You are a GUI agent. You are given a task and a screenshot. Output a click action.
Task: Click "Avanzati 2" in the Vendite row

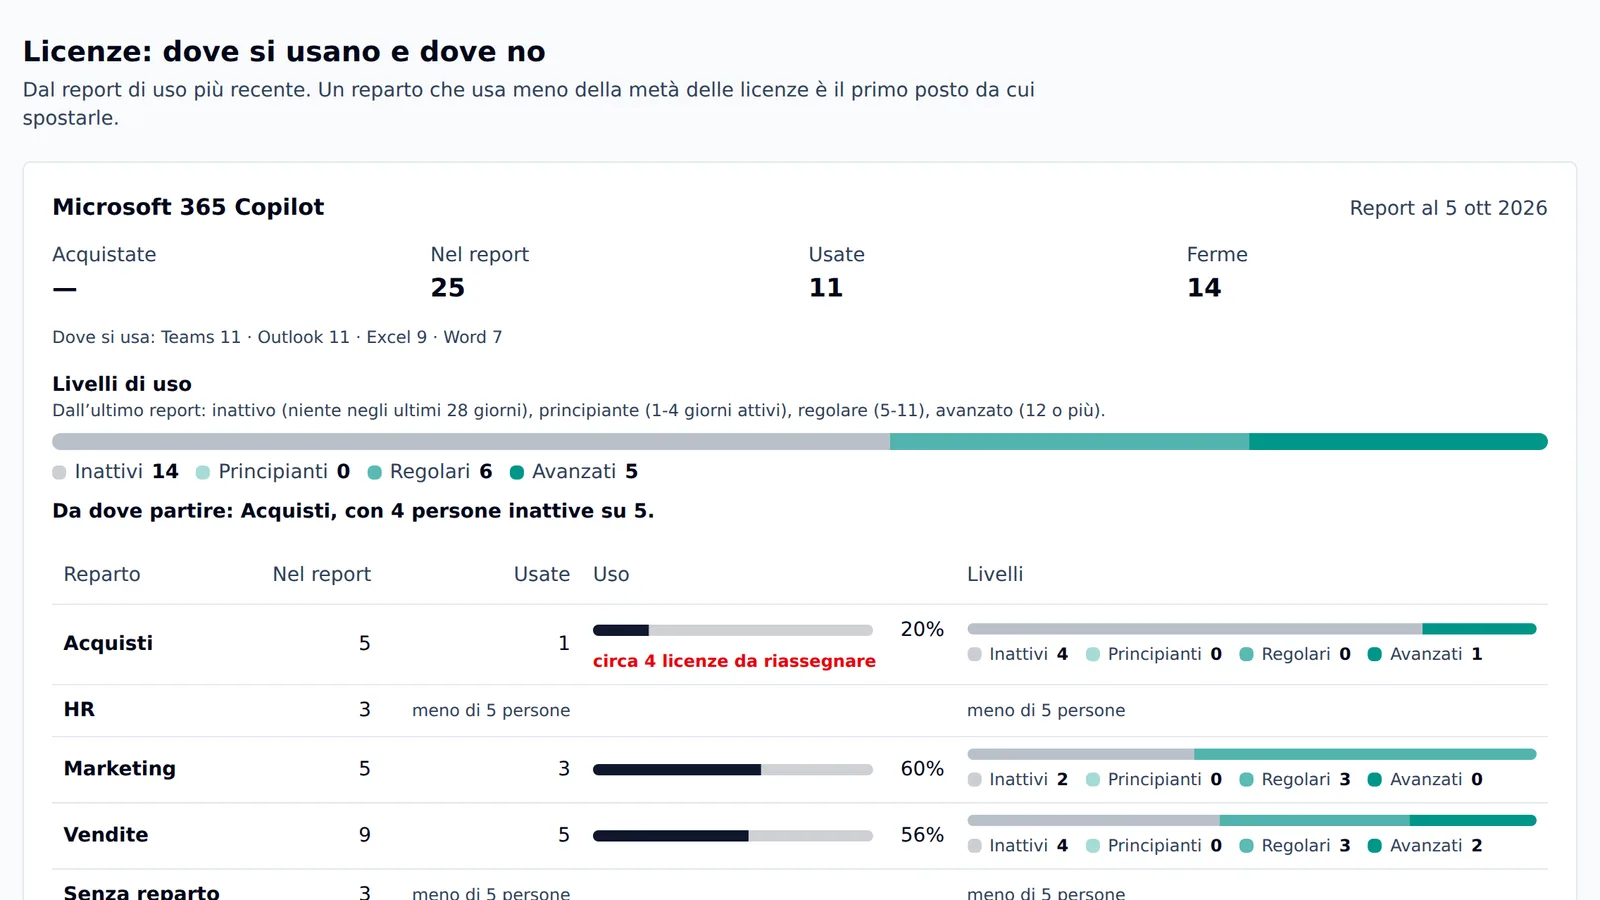coord(1425,845)
